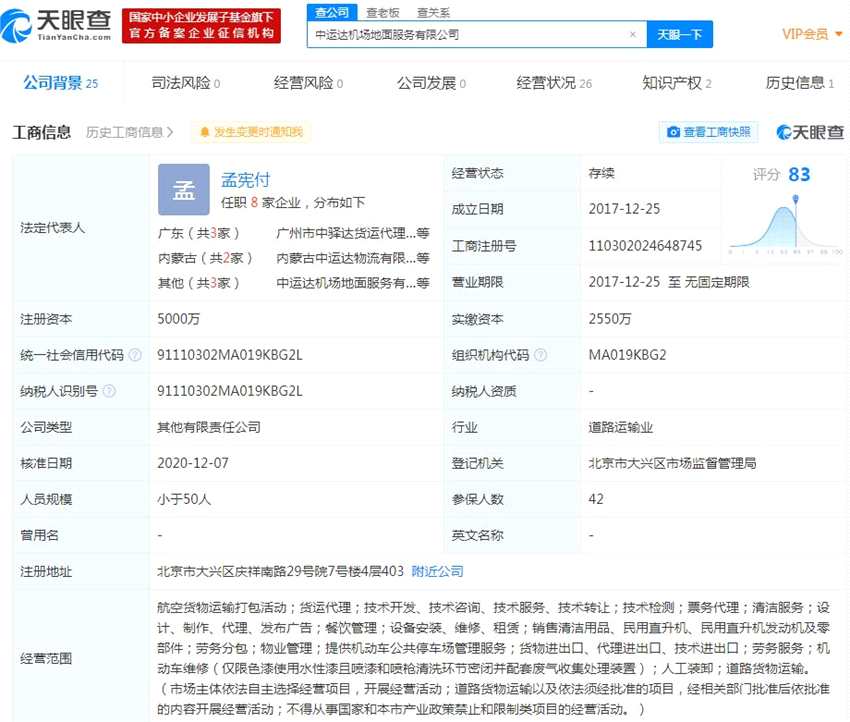Click the 查看工商快照 camera button
The height and width of the screenshot is (722, 850).
(x=709, y=132)
